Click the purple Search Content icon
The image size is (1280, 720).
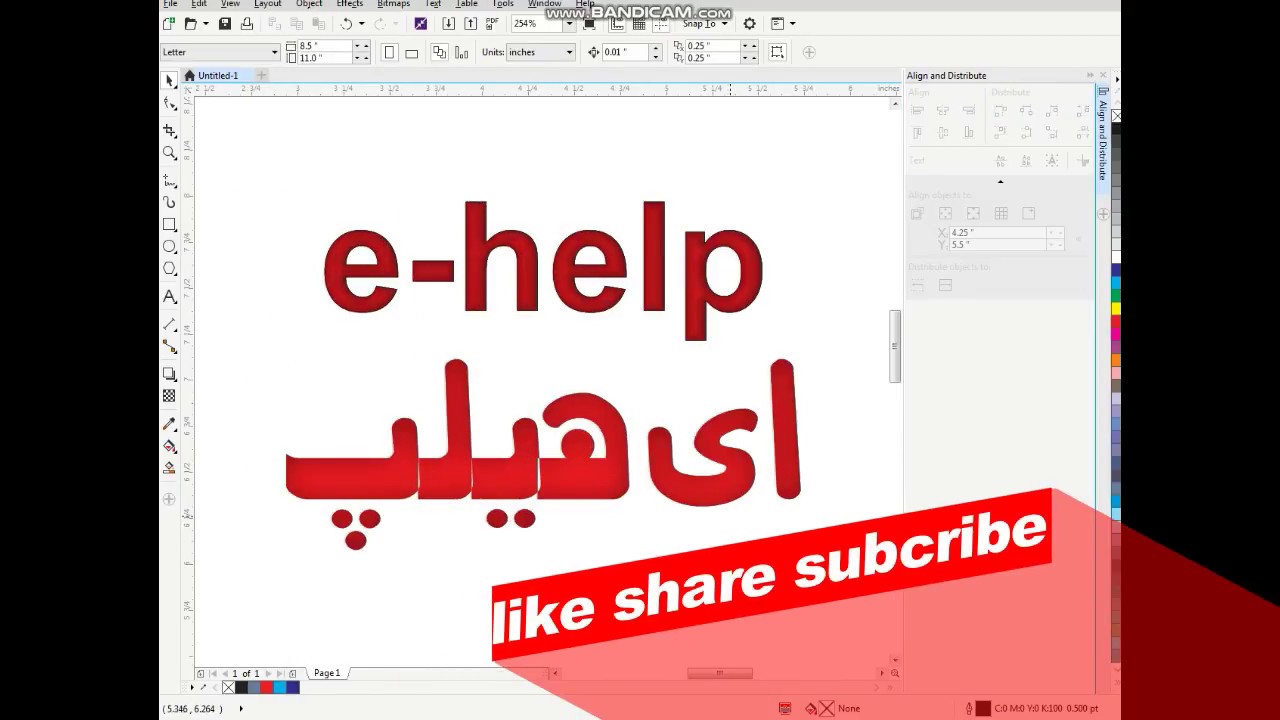pos(420,23)
